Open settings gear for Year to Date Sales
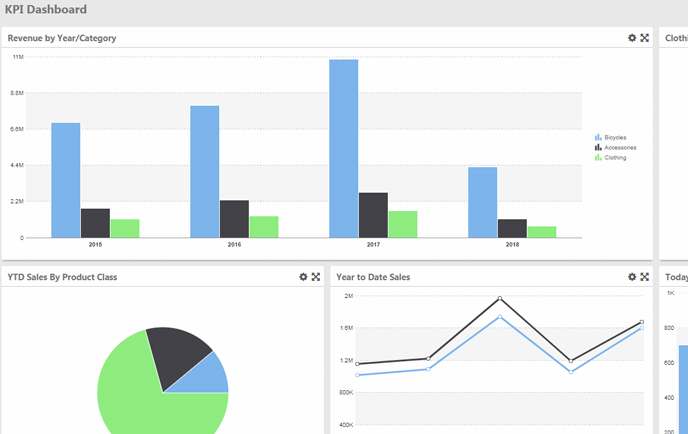The width and height of the screenshot is (688, 434). pyautogui.click(x=632, y=277)
